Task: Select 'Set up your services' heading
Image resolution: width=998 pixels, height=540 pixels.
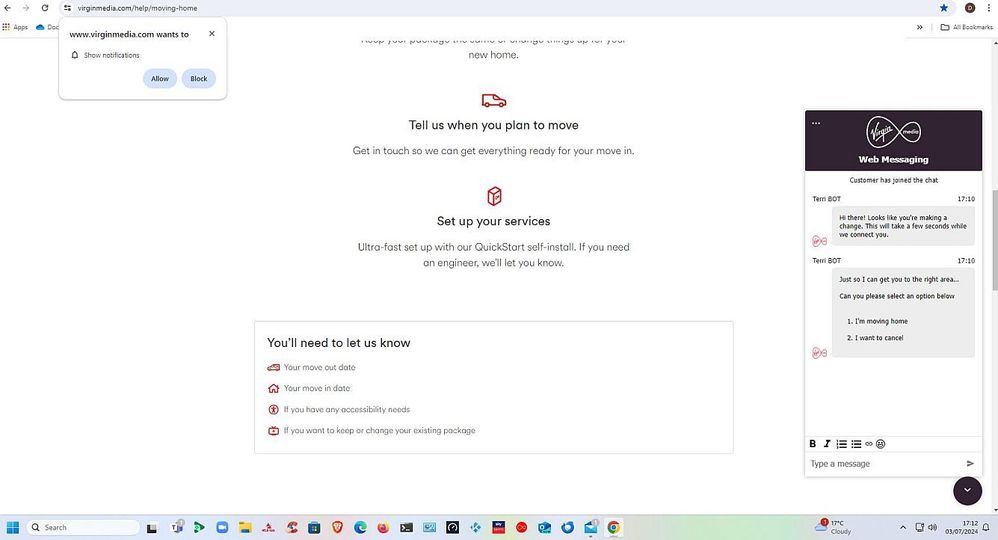Action: 493,222
